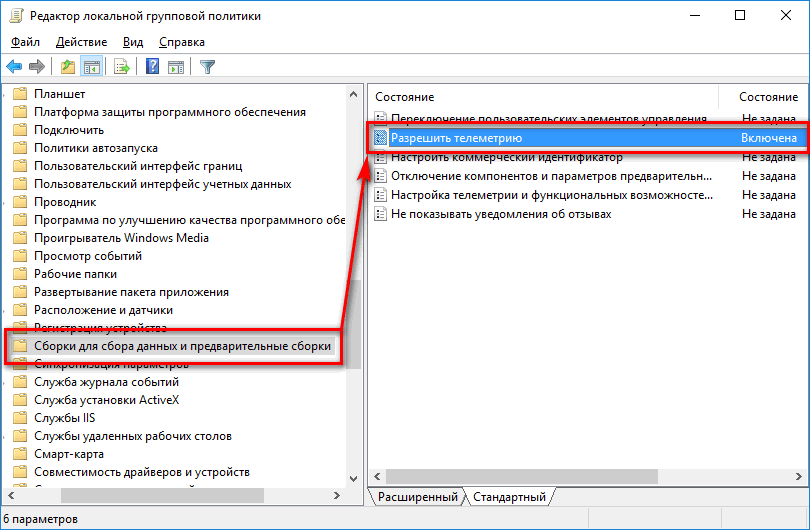Open filter options funnel icon
This screenshot has width=810, height=530.
point(207,67)
